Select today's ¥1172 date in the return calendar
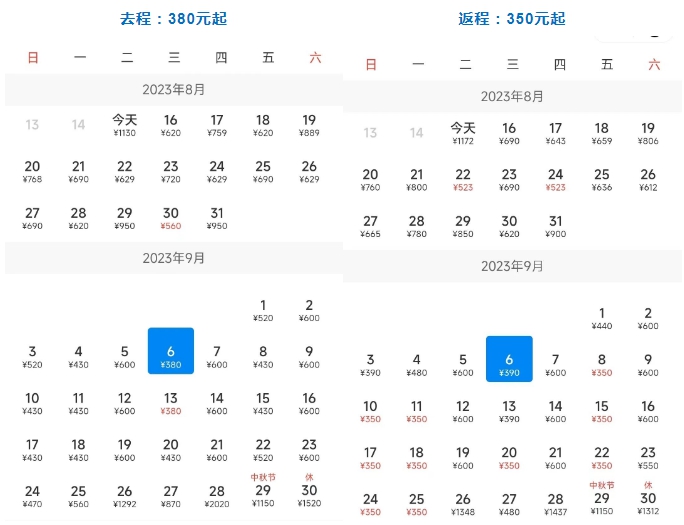The height and width of the screenshot is (525, 684). [x=462, y=133]
